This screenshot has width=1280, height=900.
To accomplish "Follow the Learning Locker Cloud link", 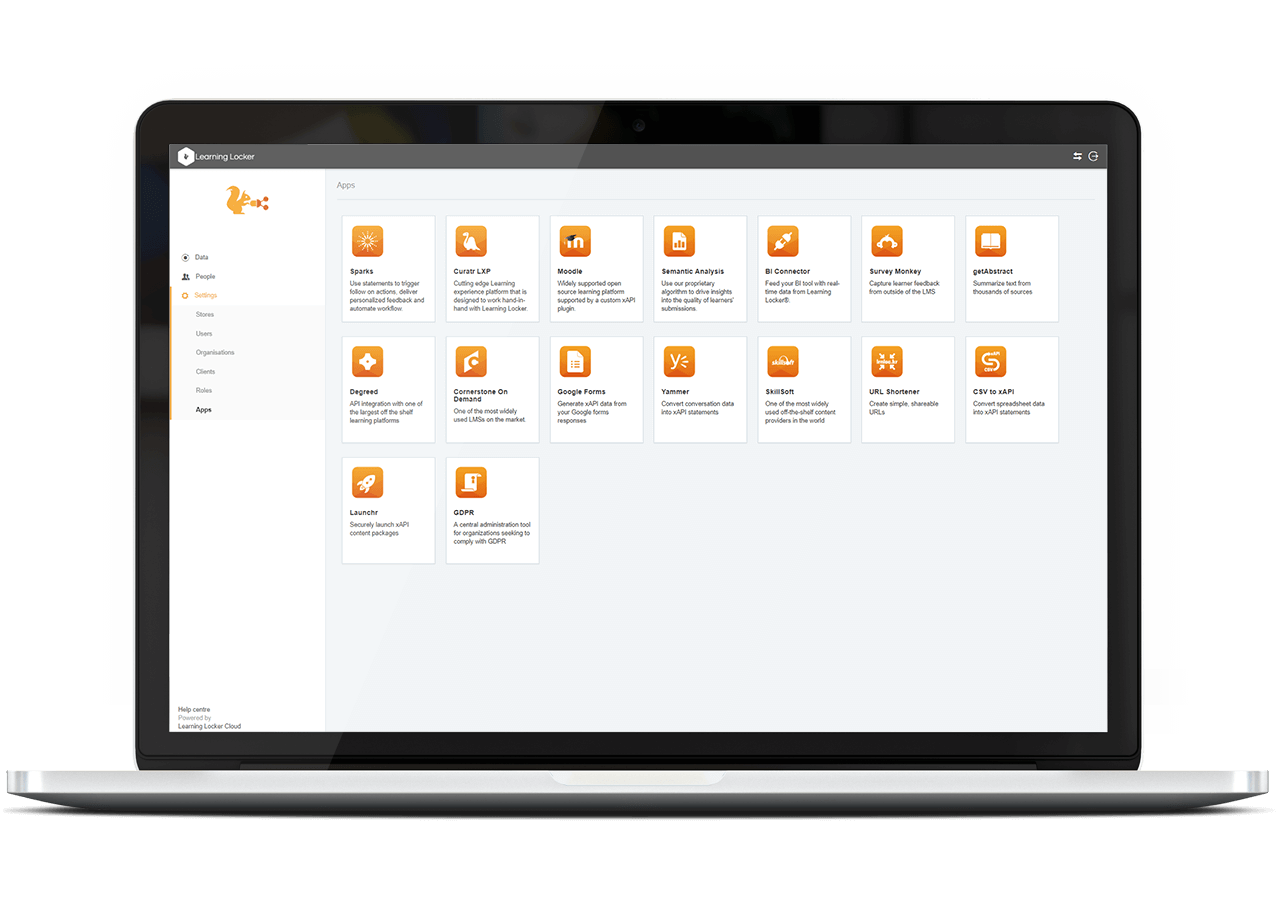I will click(x=209, y=727).
